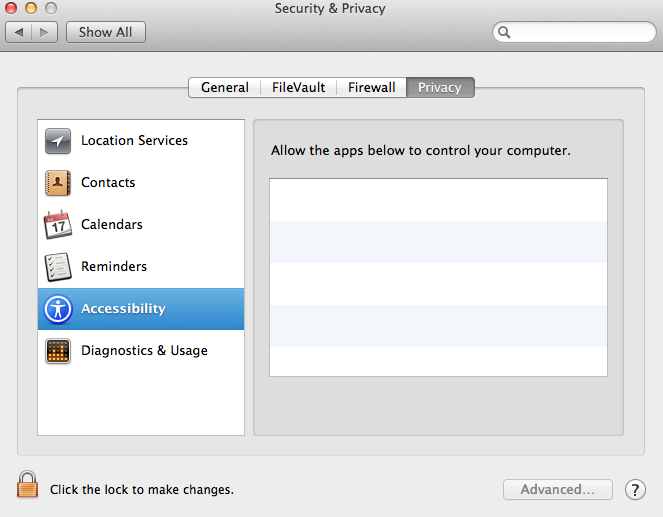Image resolution: width=663 pixels, height=517 pixels.
Task: Go forward with the right arrow button
Action: tap(44, 32)
